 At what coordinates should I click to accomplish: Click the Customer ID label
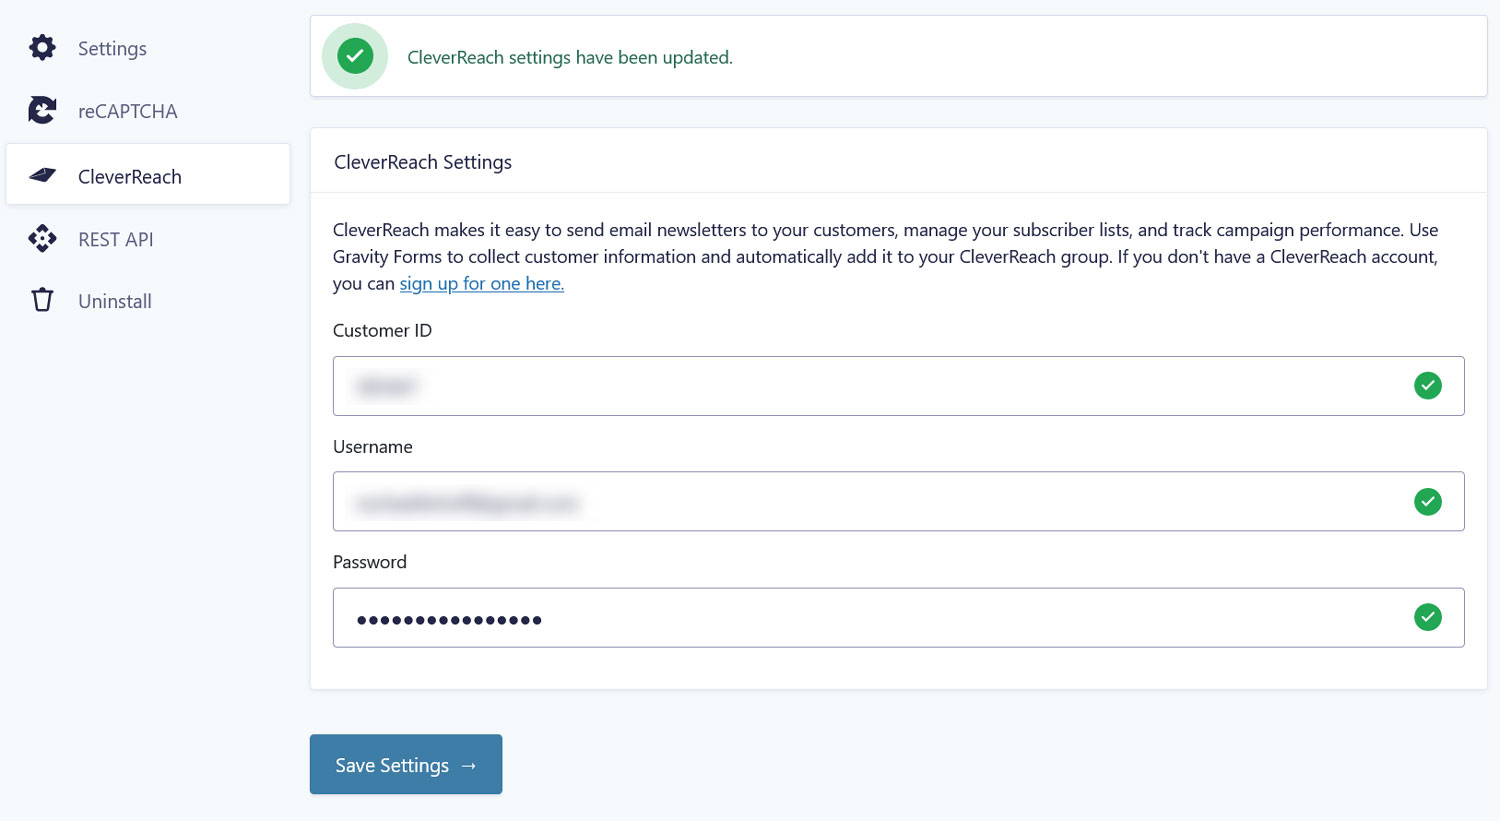[x=382, y=330]
